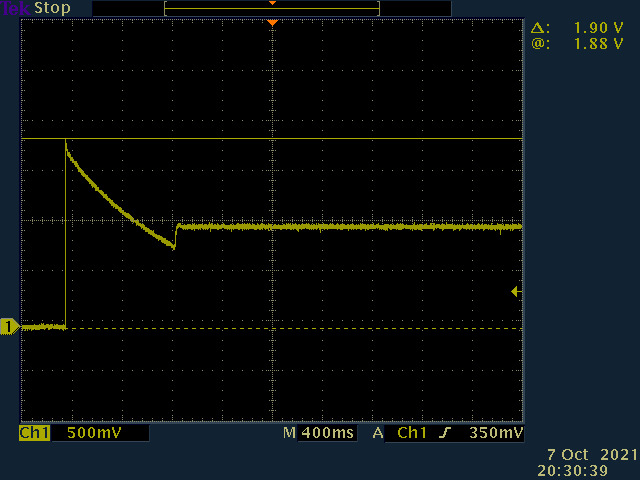Click the record view bracket bar
The height and width of the screenshot is (480, 640).
pyautogui.click(x=272, y=9)
